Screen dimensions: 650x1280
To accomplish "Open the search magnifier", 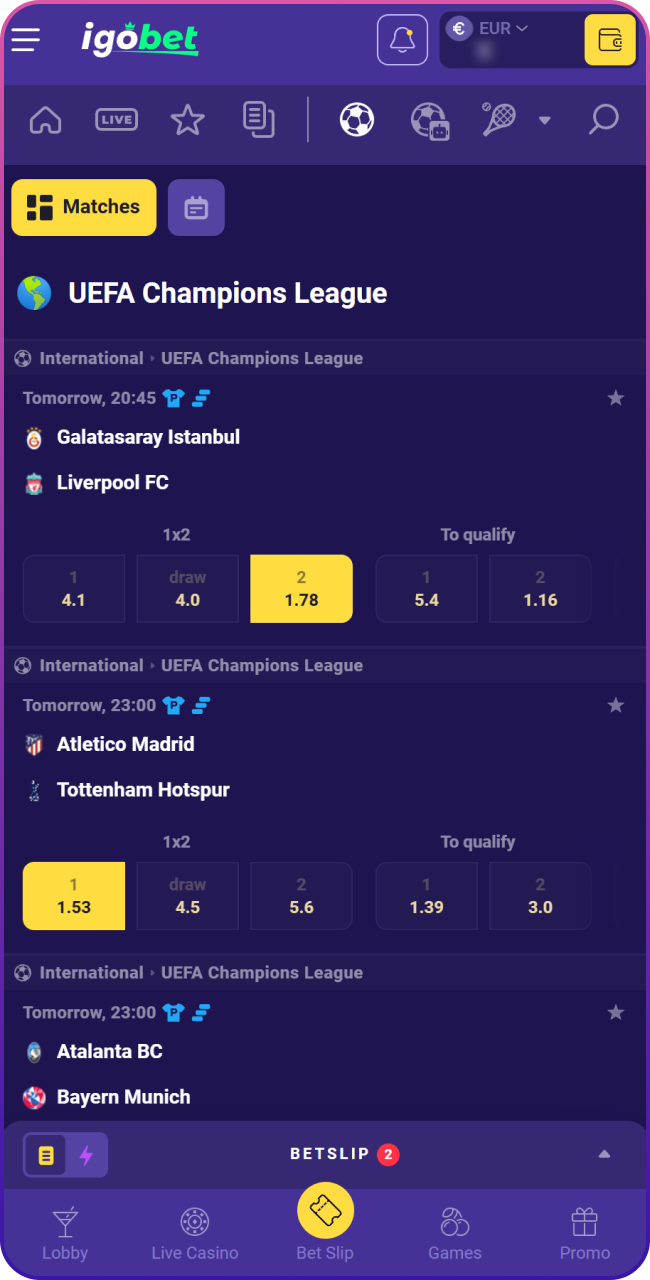I will click(603, 120).
